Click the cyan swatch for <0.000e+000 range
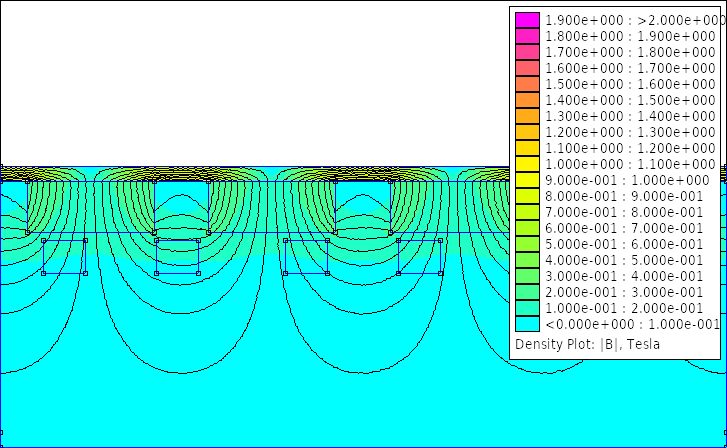Image resolution: width=727 pixels, height=448 pixels. (527, 324)
